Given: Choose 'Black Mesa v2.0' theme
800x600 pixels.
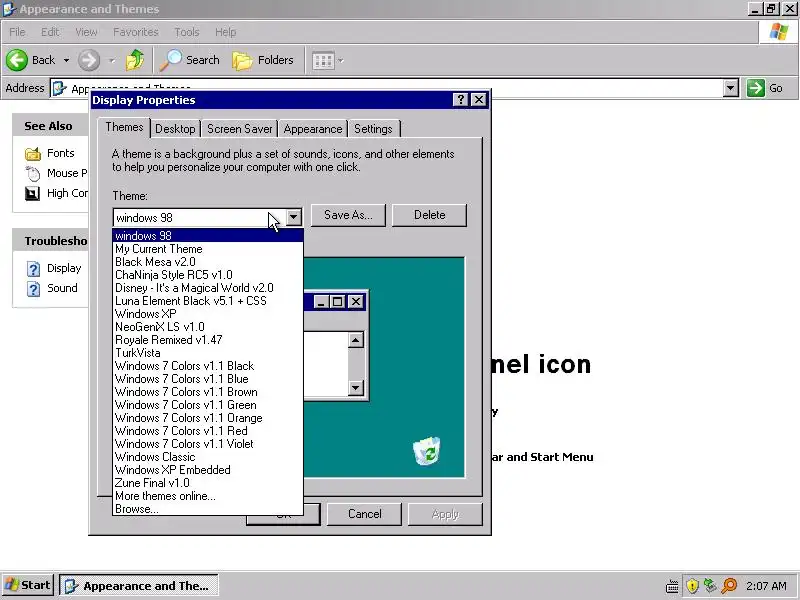Looking at the screenshot, I should pyautogui.click(x=208, y=262).
